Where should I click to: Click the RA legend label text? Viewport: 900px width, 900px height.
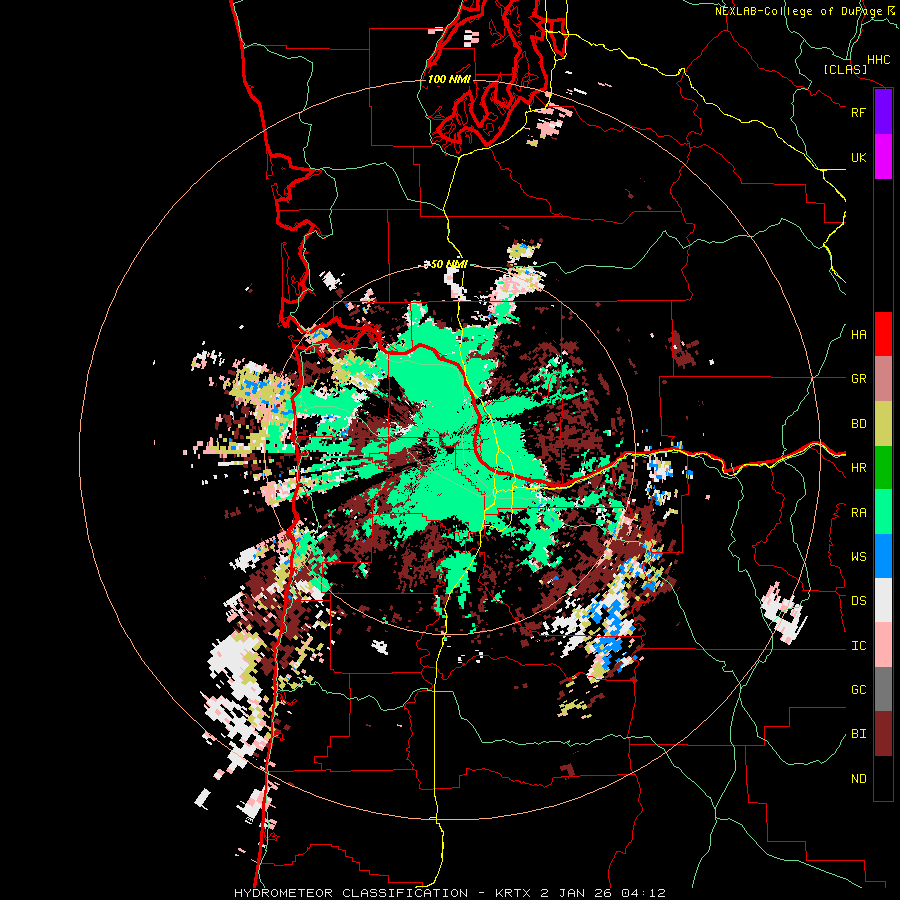858,513
